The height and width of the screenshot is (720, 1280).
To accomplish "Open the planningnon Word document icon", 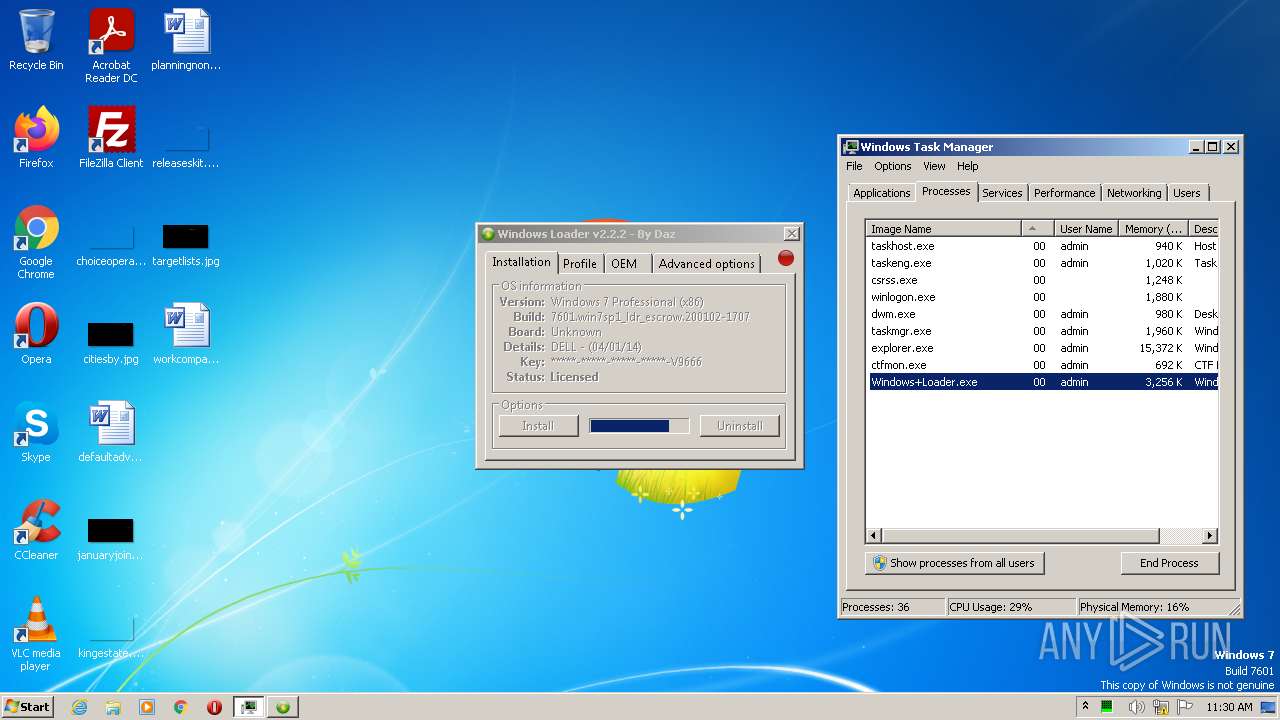I will pos(186,40).
